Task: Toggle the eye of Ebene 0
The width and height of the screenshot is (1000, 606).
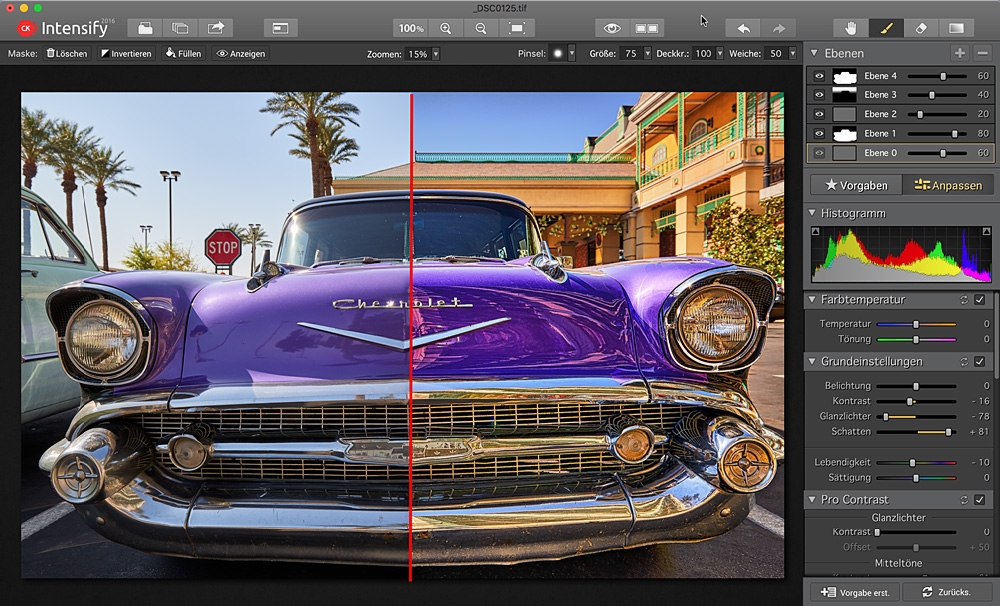Action: [819, 153]
